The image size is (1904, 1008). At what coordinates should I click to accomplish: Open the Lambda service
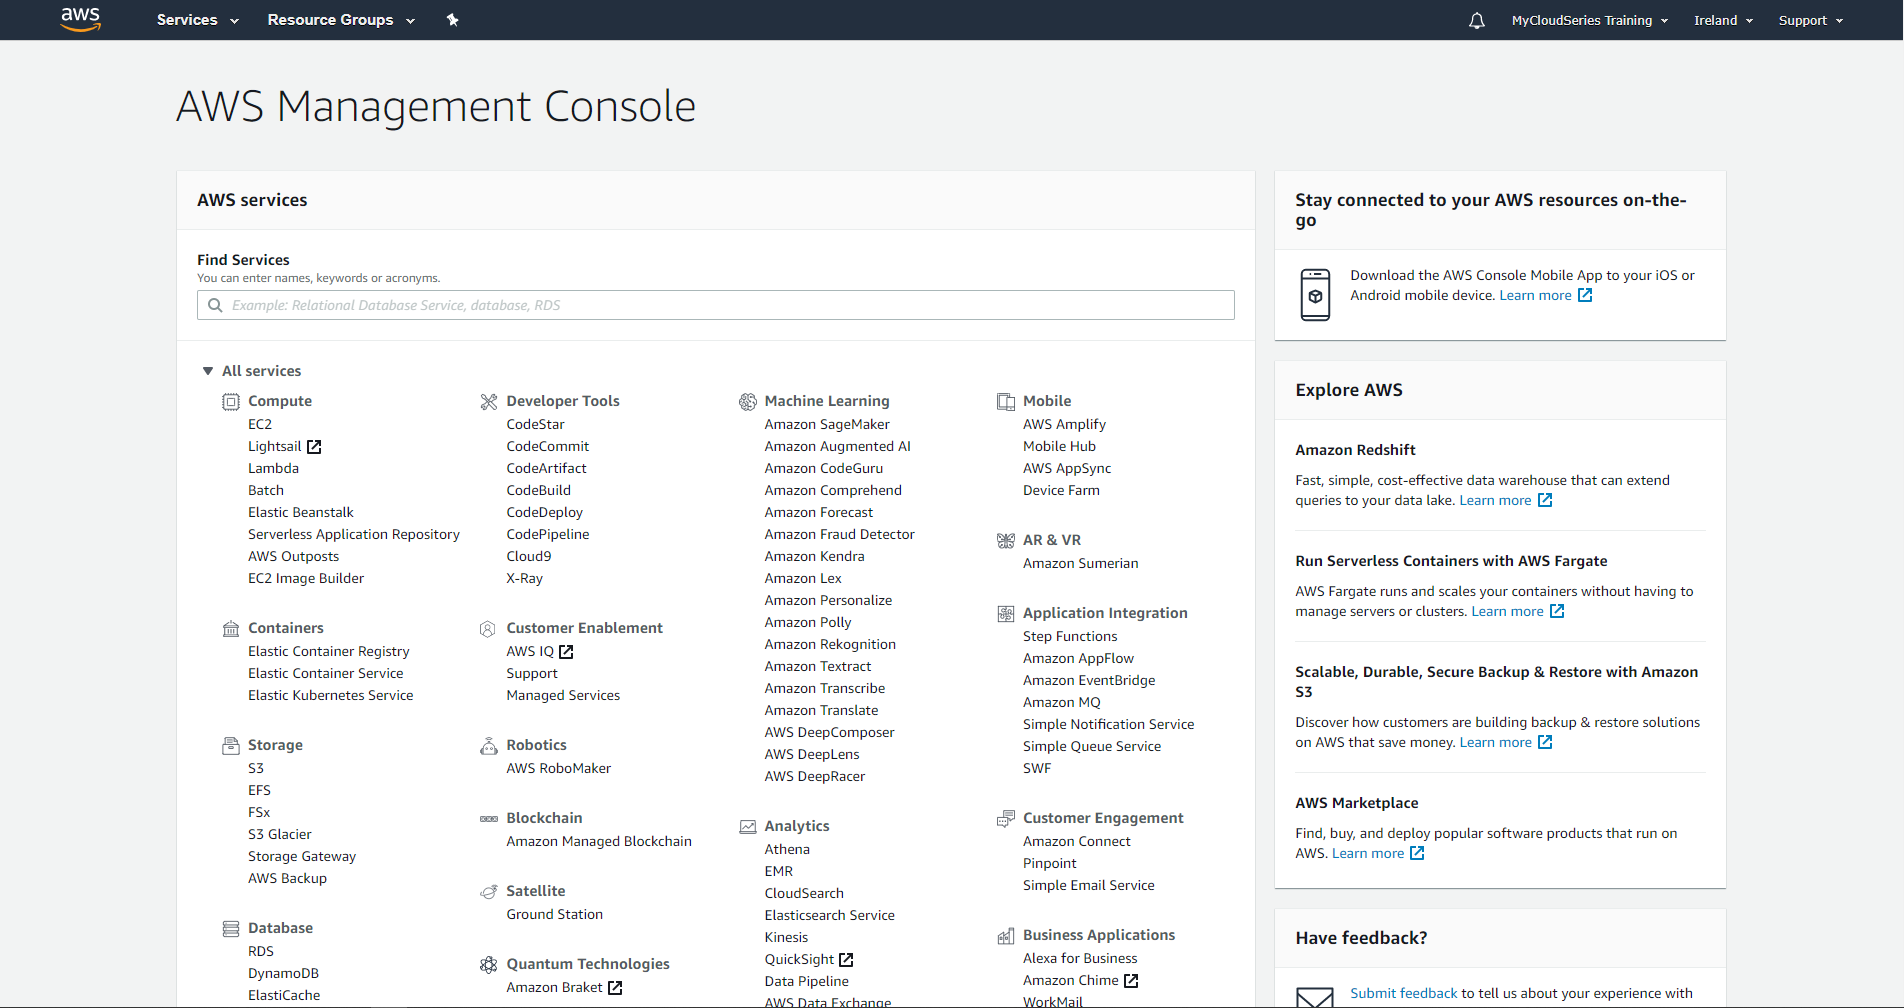click(272, 468)
